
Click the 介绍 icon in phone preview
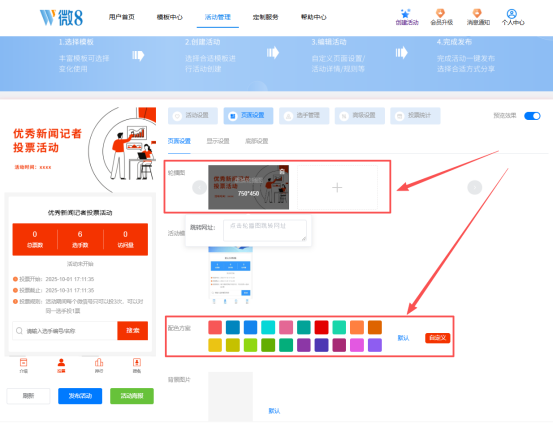pos(24,362)
